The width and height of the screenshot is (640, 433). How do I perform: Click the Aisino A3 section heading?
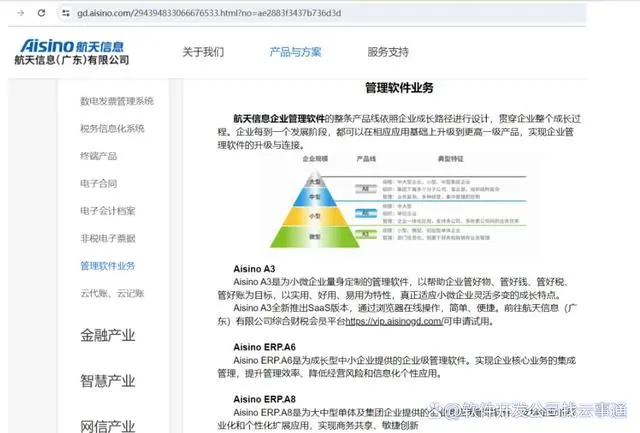pos(254,269)
